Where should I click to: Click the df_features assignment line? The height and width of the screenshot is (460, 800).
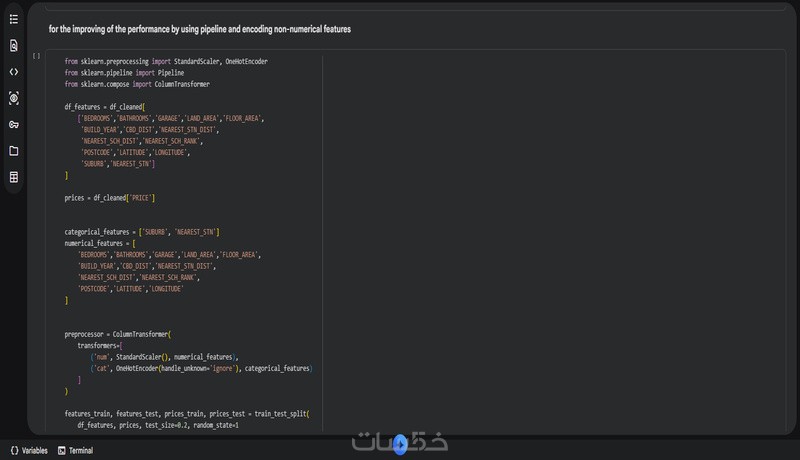tap(105, 106)
